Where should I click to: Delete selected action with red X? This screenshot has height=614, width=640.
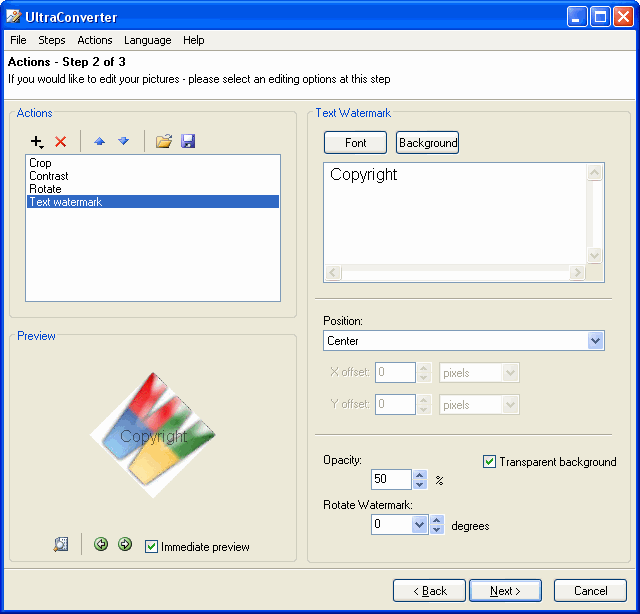point(60,142)
